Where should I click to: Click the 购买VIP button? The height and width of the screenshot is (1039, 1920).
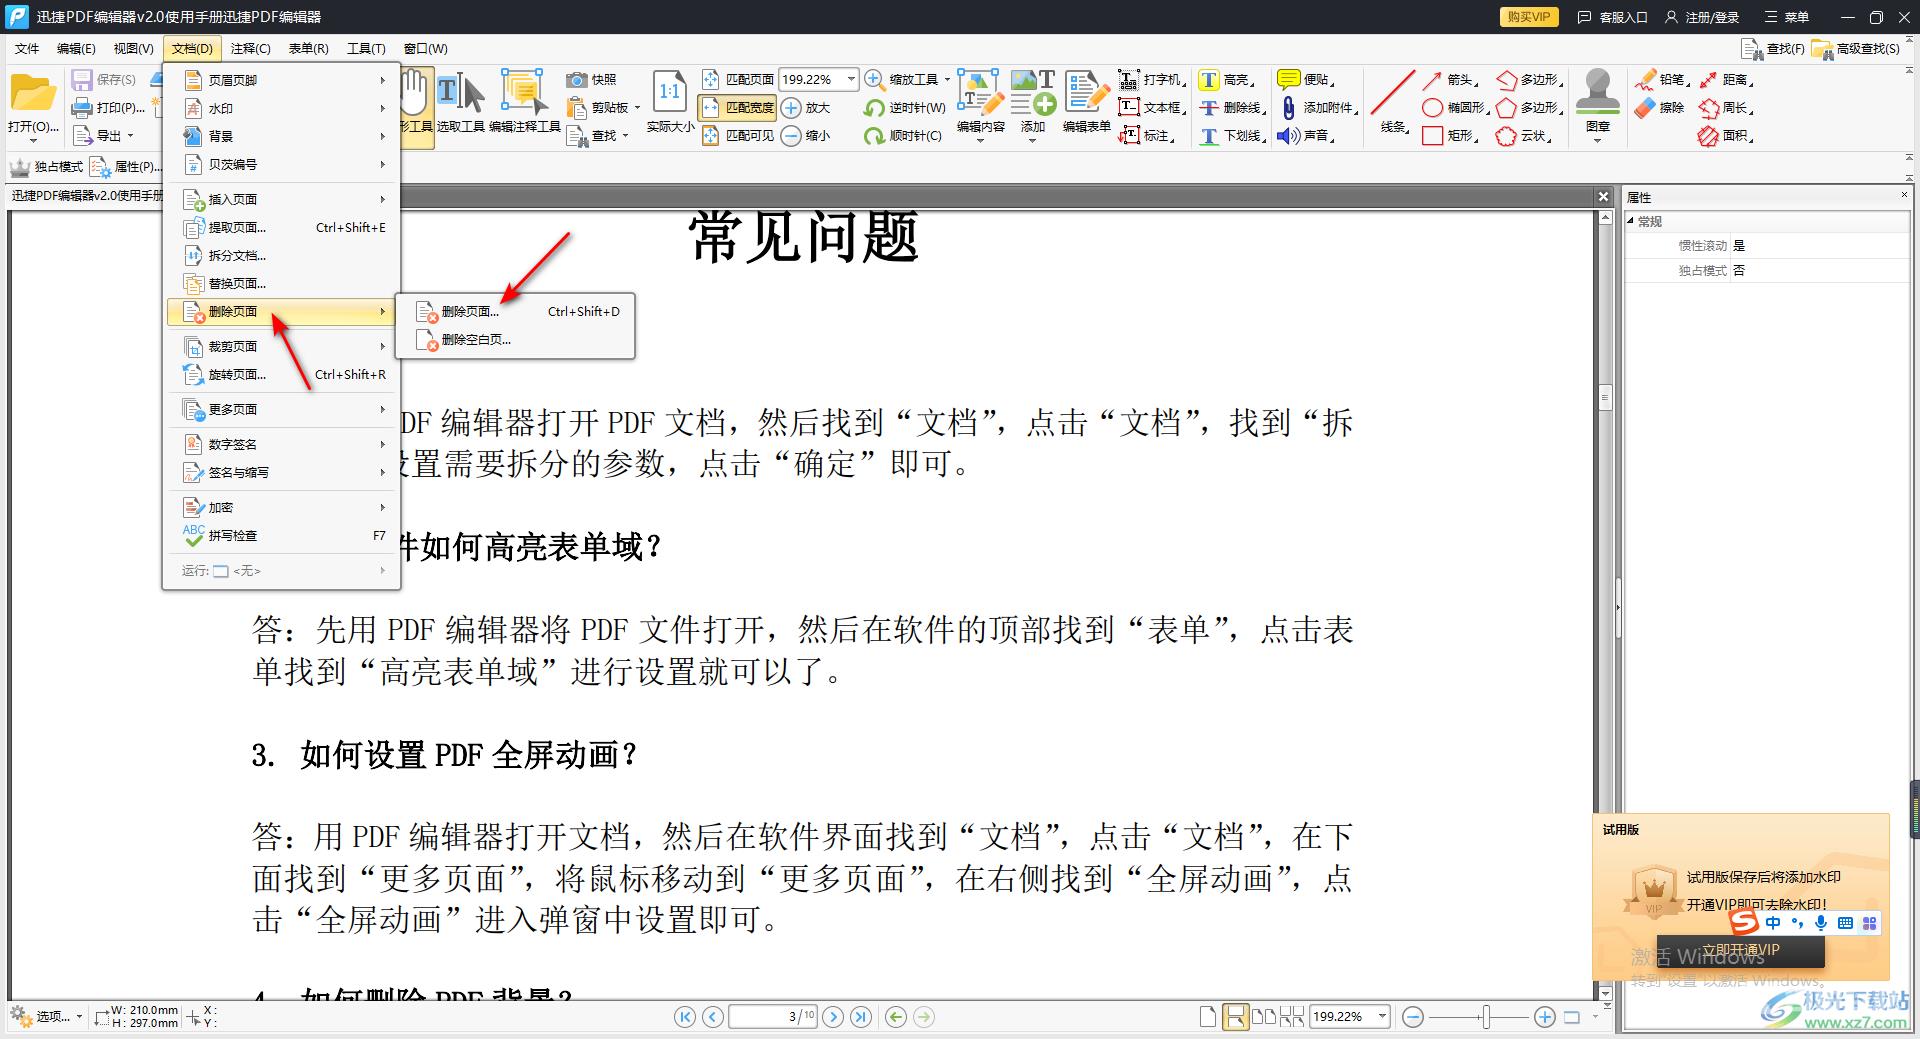click(x=1529, y=17)
